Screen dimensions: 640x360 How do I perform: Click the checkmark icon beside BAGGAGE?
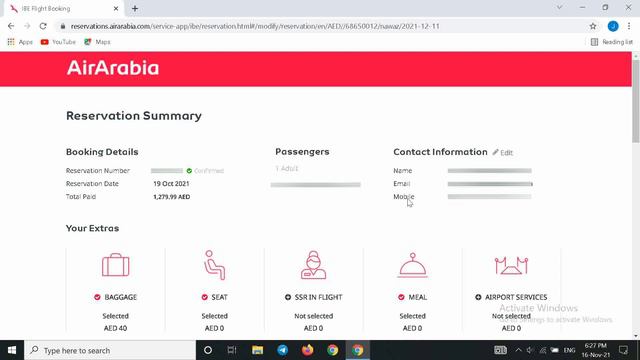point(97,297)
